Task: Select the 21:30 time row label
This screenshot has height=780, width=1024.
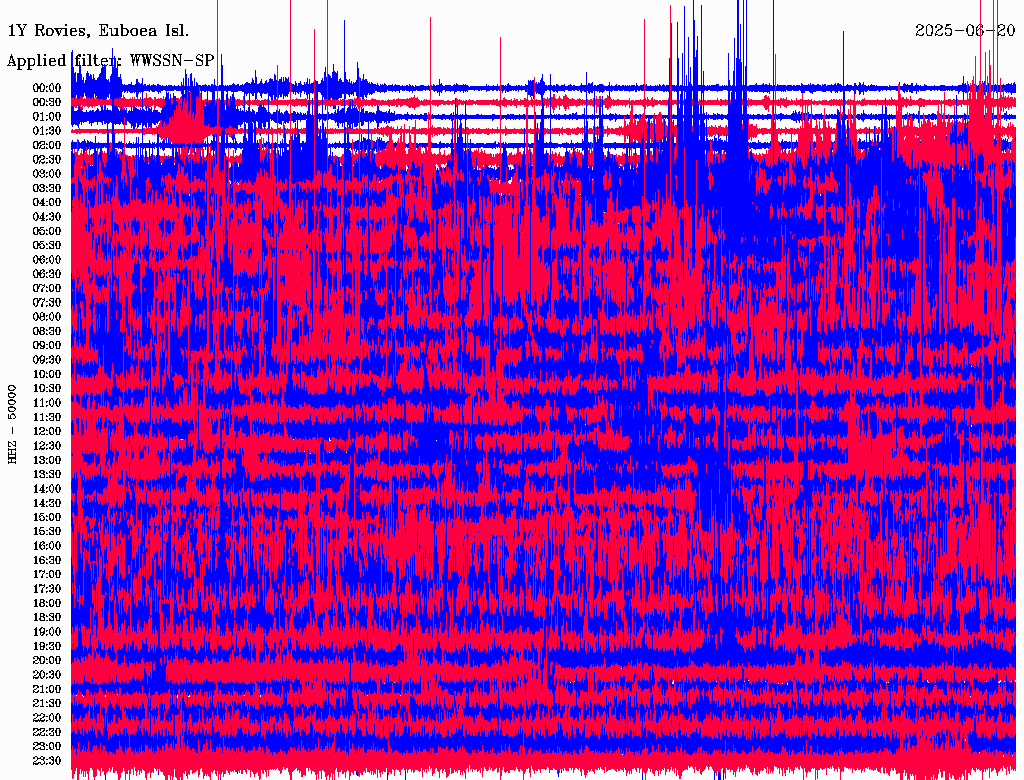Action: click(x=47, y=703)
